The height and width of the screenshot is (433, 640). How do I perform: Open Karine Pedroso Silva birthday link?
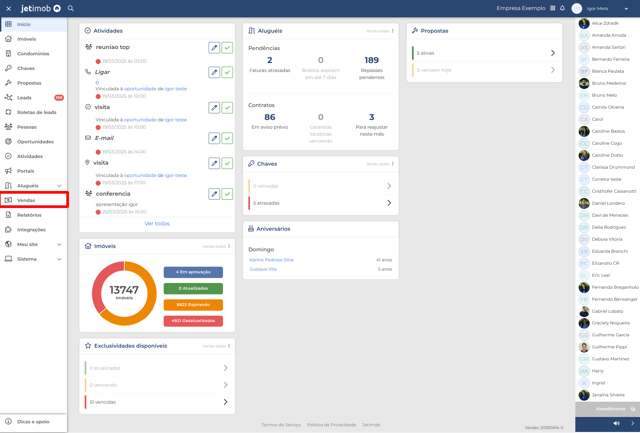[271, 260]
